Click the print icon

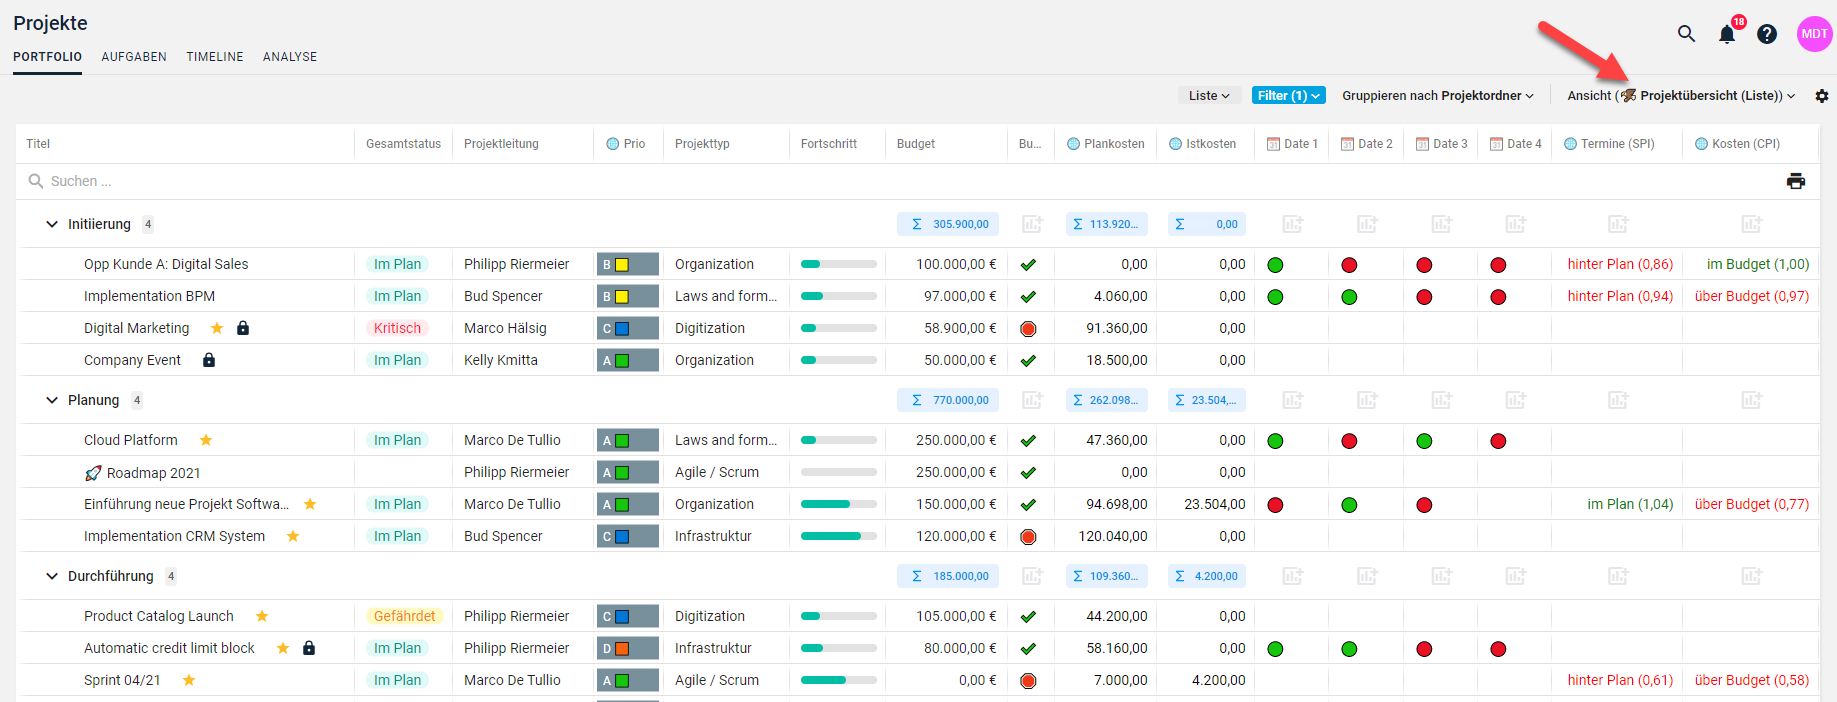point(1796,181)
